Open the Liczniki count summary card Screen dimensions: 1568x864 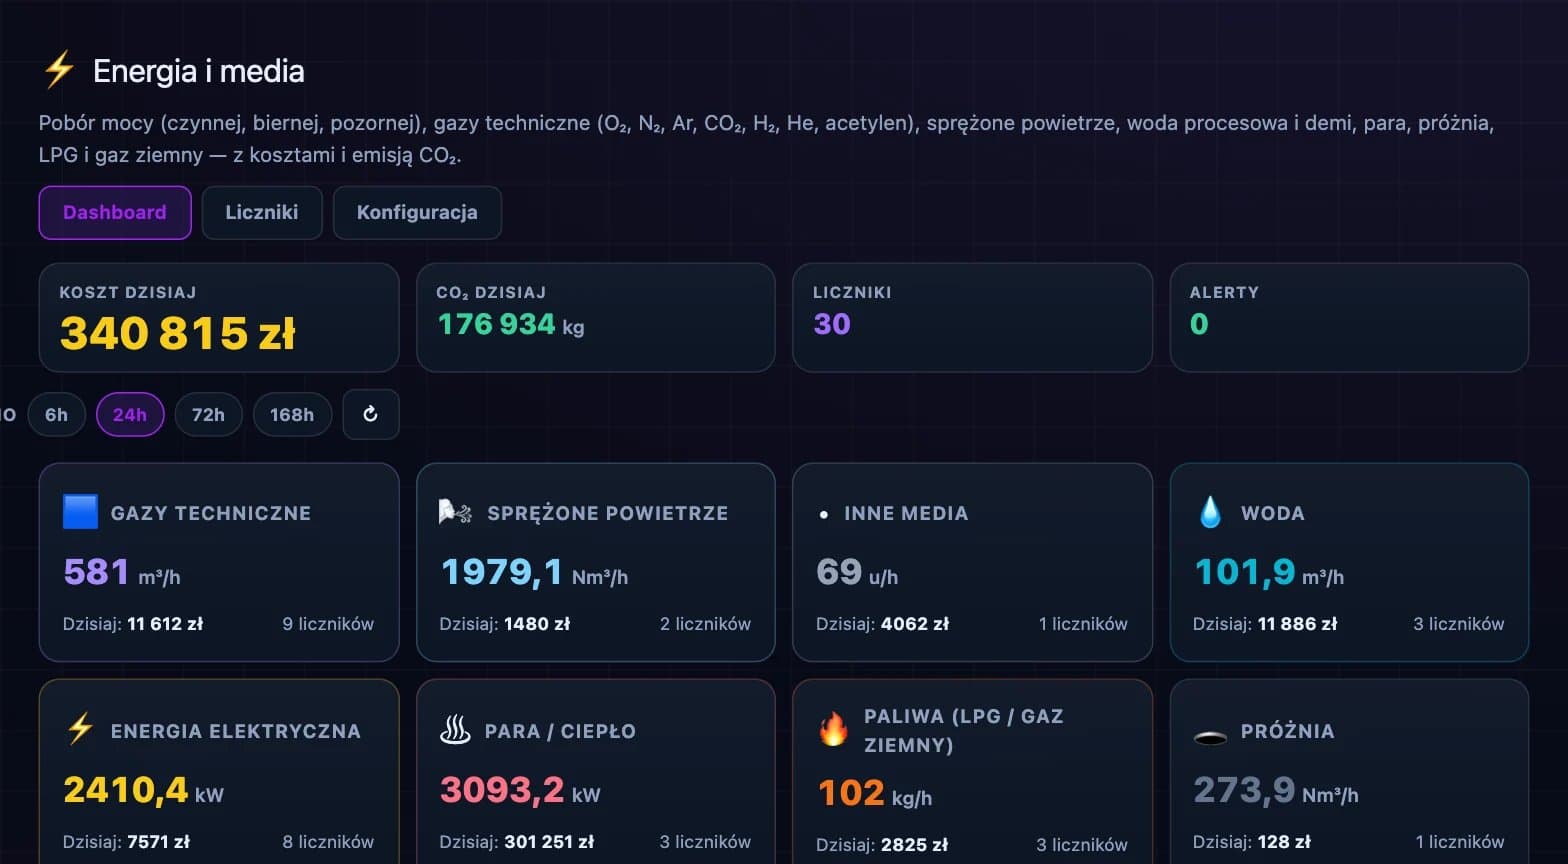tap(972, 317)
